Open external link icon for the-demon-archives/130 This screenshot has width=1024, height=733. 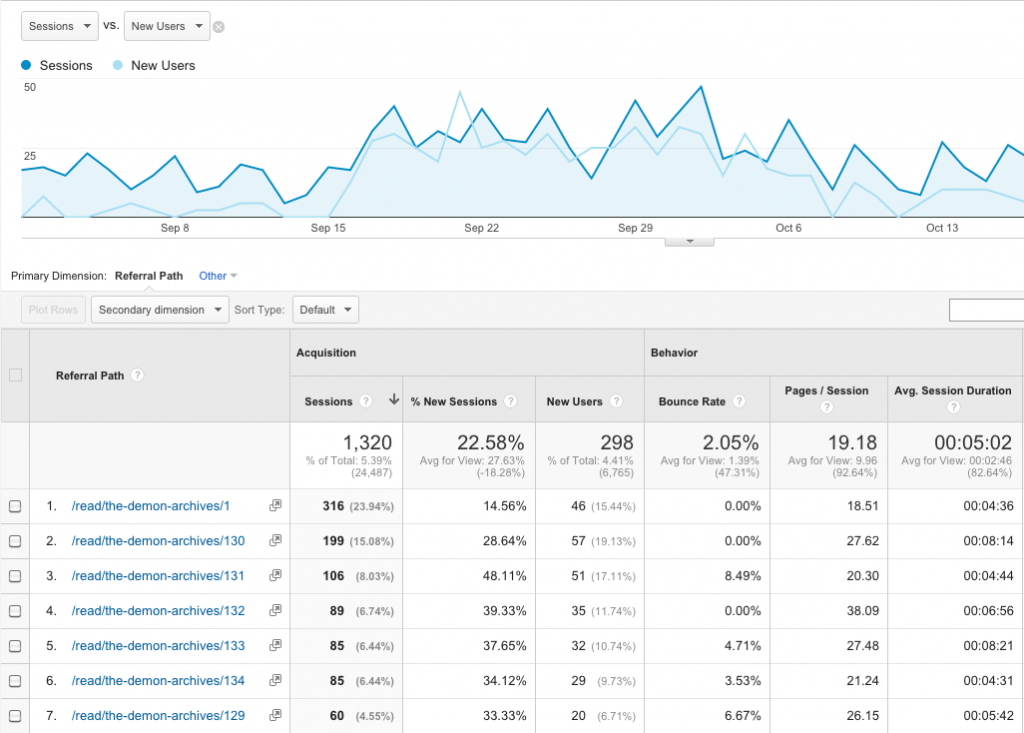point(276,540)
